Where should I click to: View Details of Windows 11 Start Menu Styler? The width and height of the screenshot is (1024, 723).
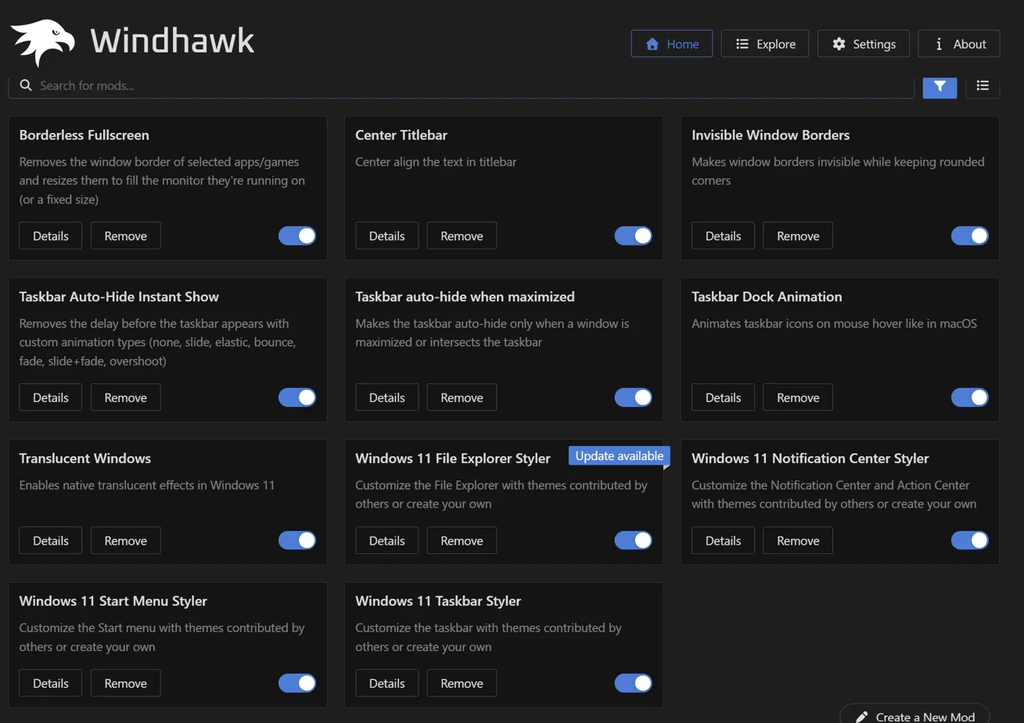click(50, 683)
